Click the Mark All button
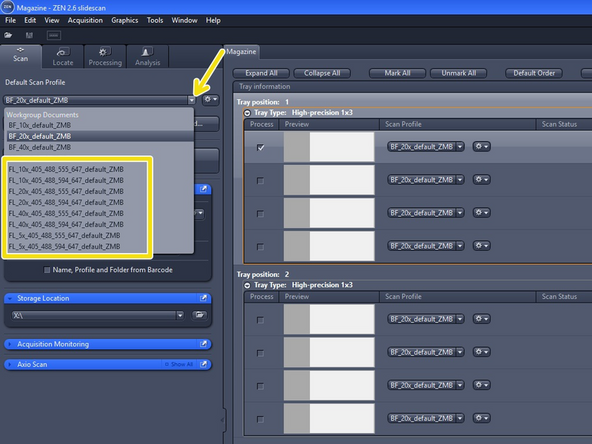The width and height of the screenshot is (592, 444). point(397,73)
